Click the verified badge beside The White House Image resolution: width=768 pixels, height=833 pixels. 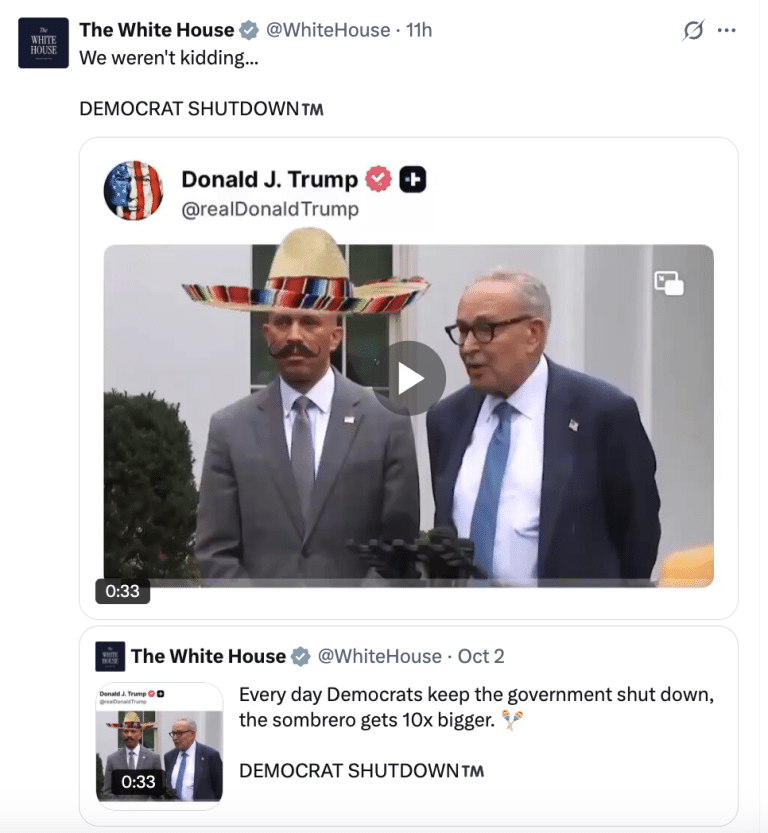tap(249, 30)
